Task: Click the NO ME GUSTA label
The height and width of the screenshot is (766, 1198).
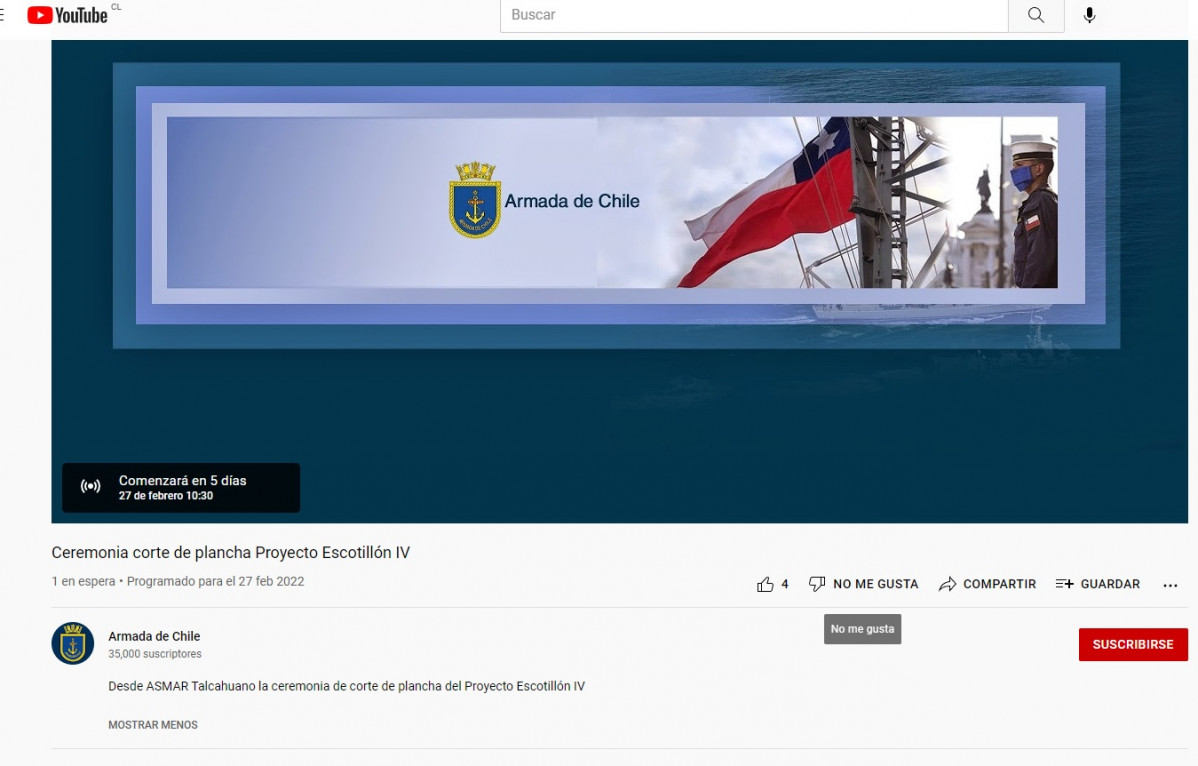Action: coord(876,584)
